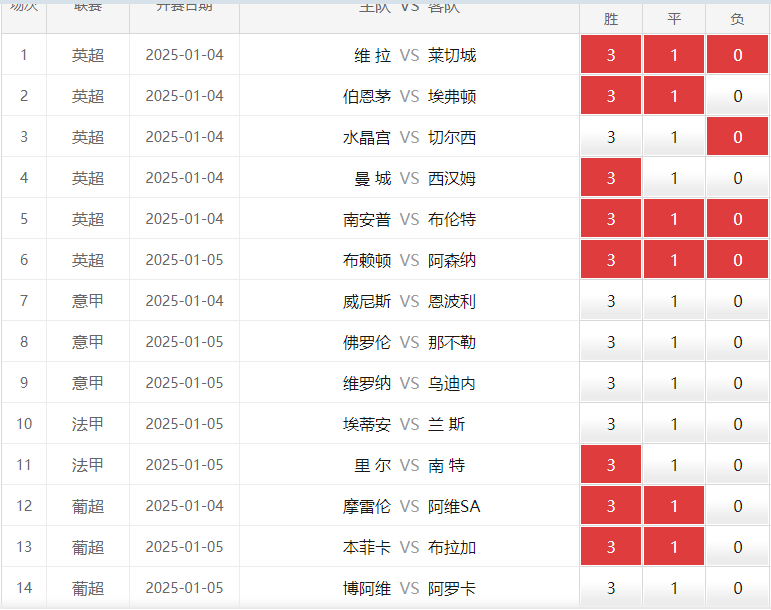This screenshot has width=771, height=610.
Task: Click team name 乌迪内
Action: (x=452, y=383)
